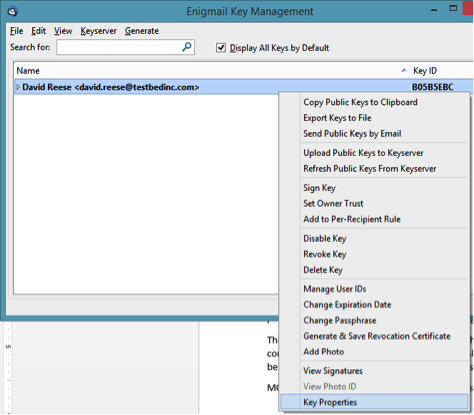Click the magnifier search icon
Image resolution: width=474 pixels, height=415 pixels.
coord(187,47)
